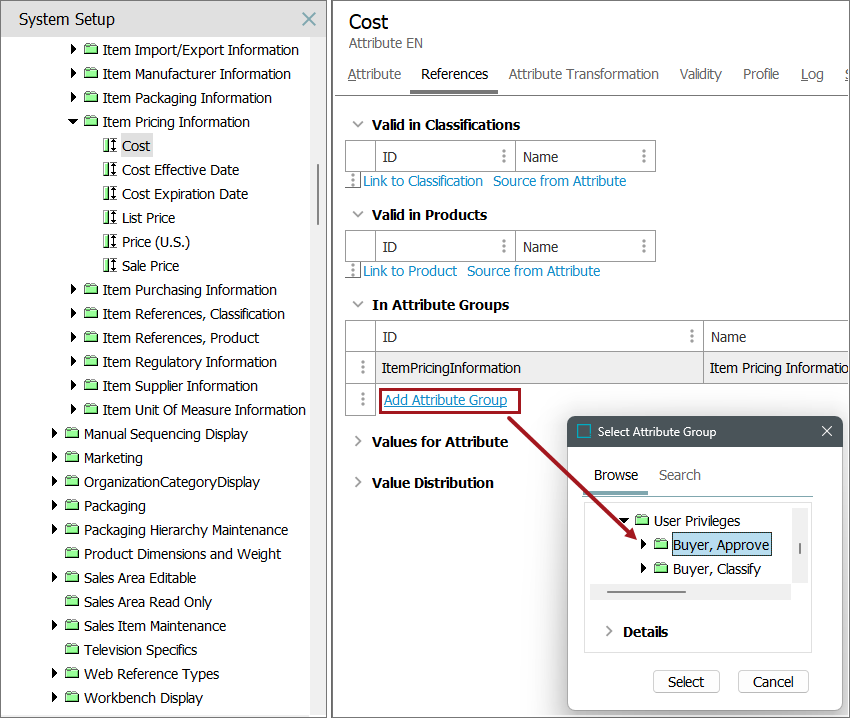Click the Cost attribute icon in tree
Image resolution: width=850 pixels, height=718 pixels.
[x=110, y=146]
